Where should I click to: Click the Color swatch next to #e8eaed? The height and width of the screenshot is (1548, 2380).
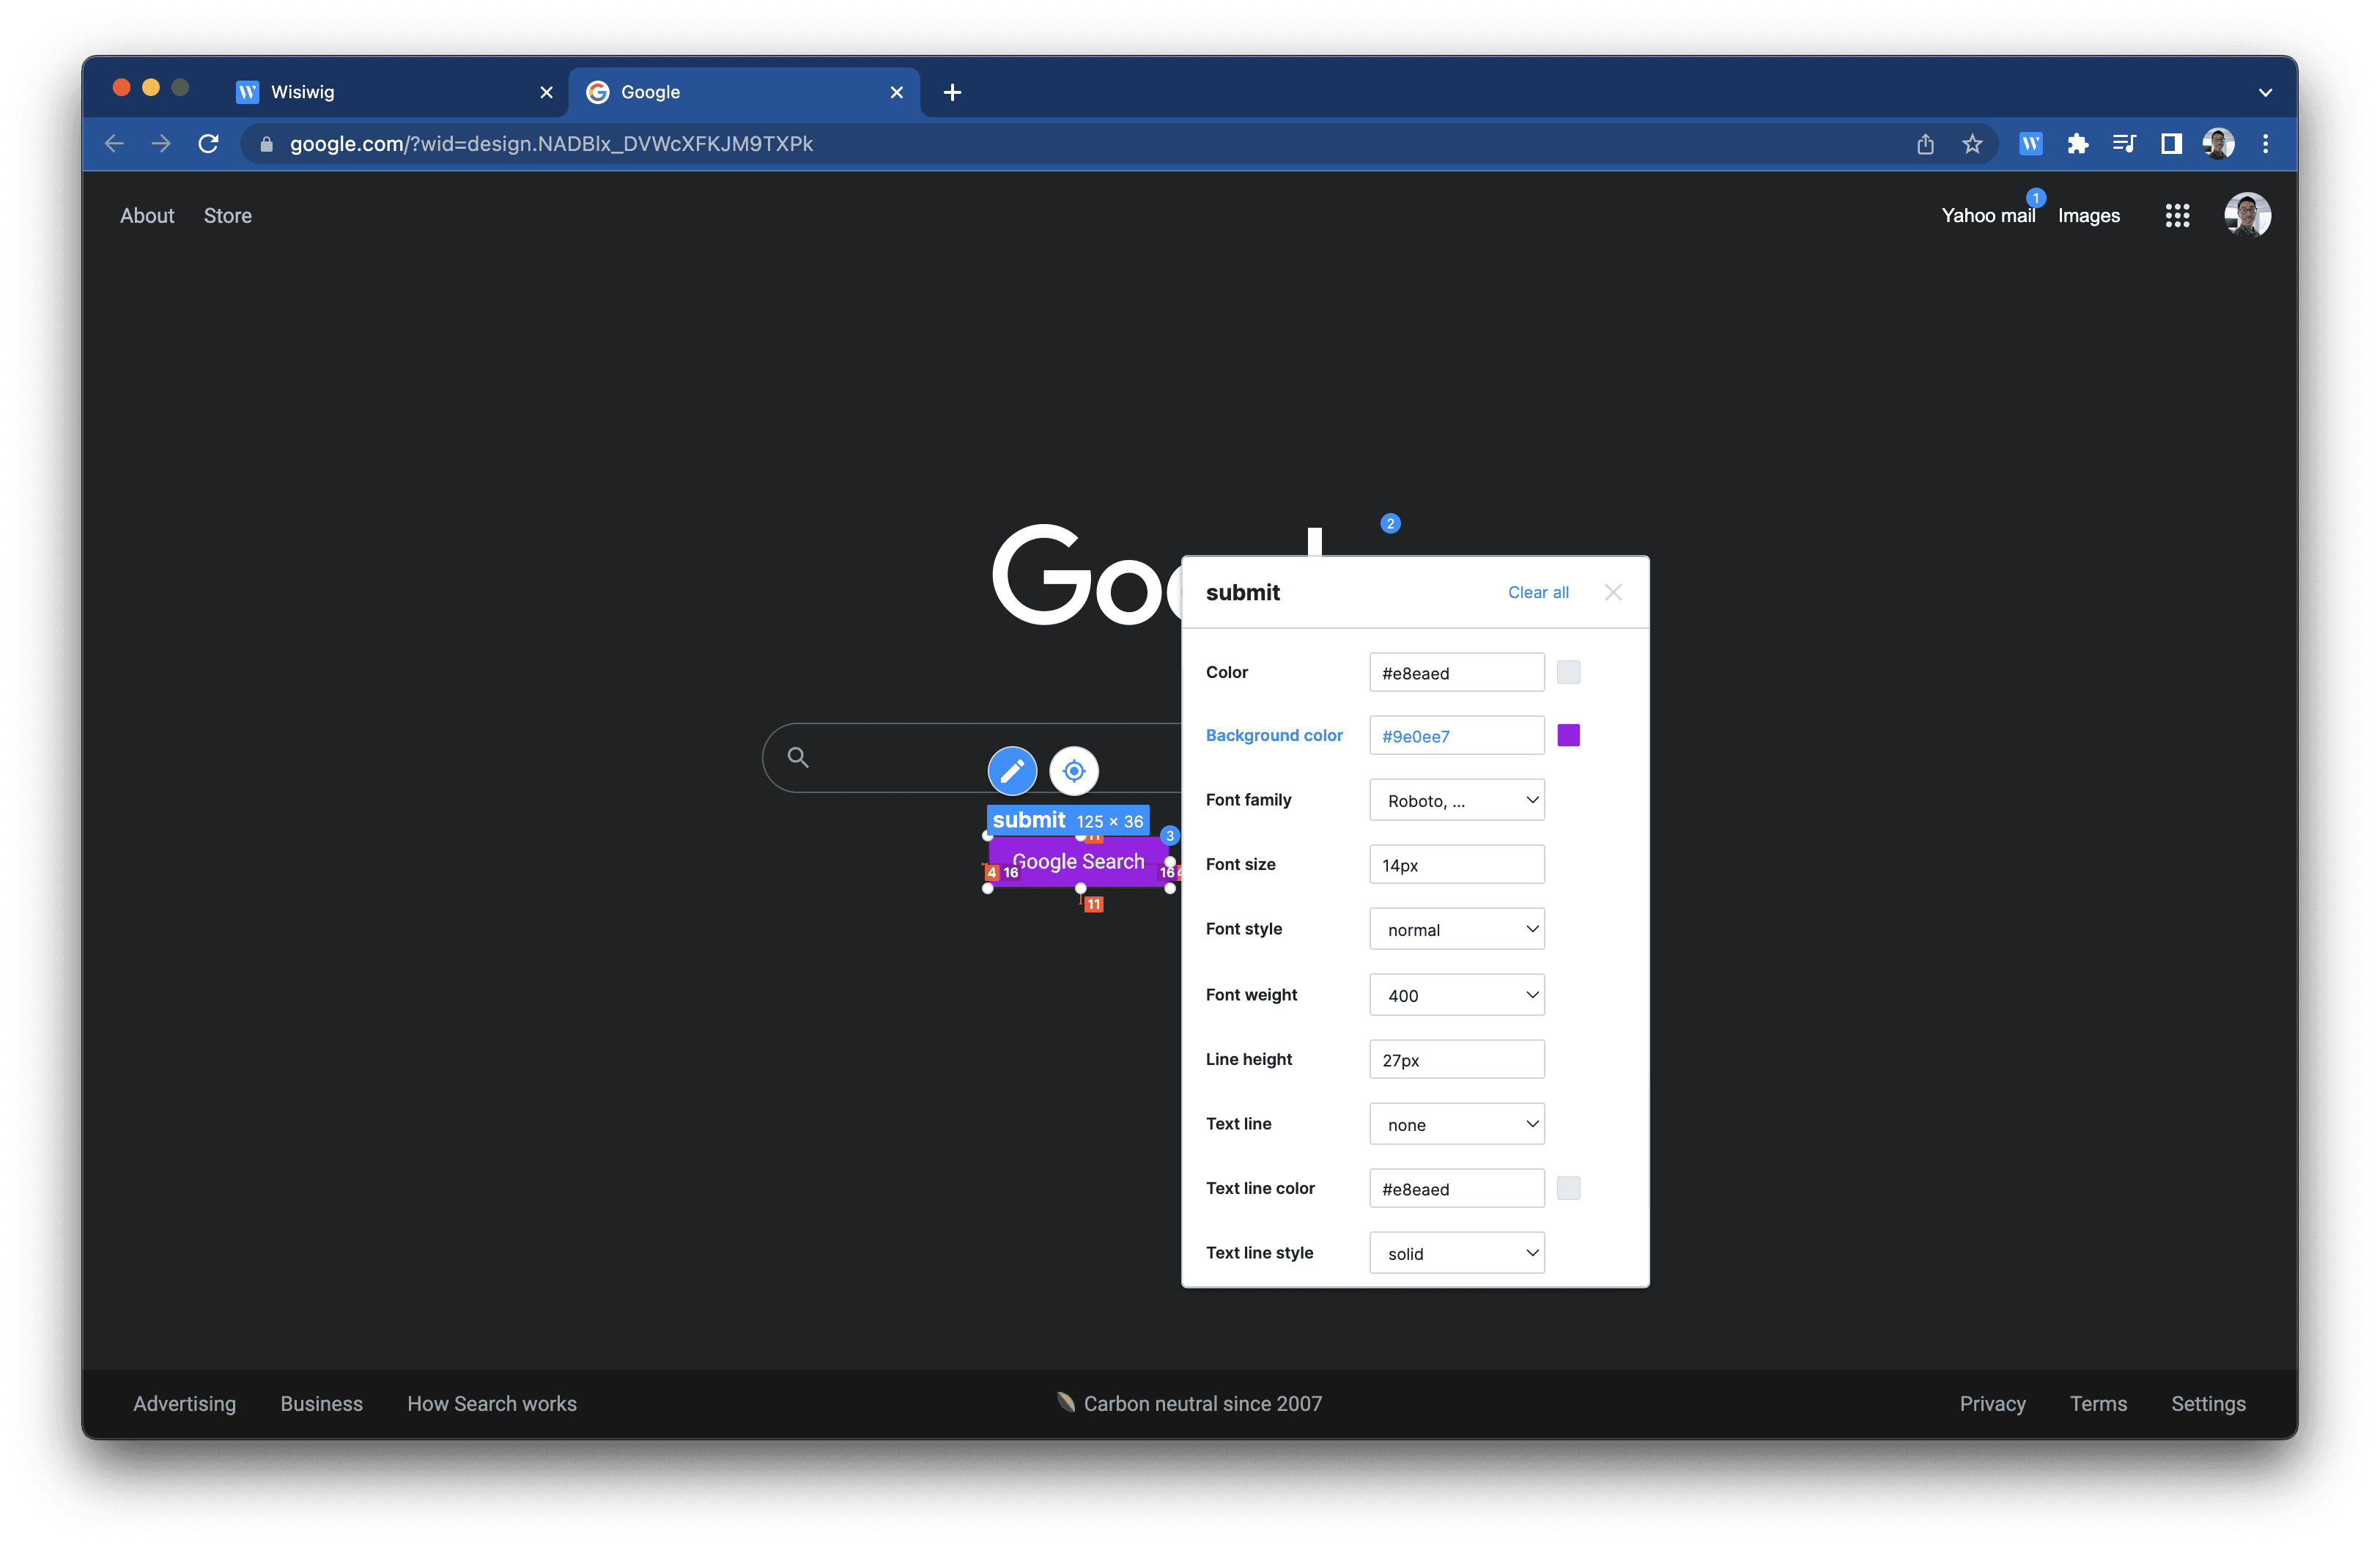click(x=1568, y=672)
